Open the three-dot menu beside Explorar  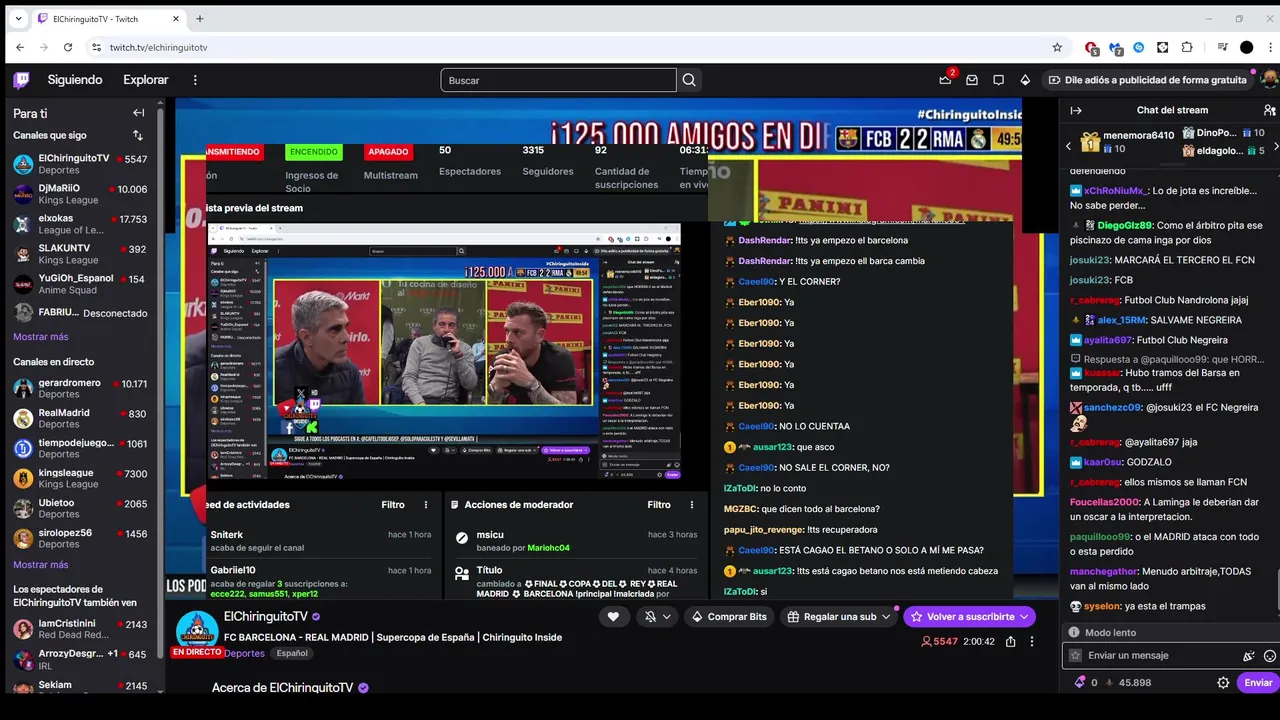(195, 80)
